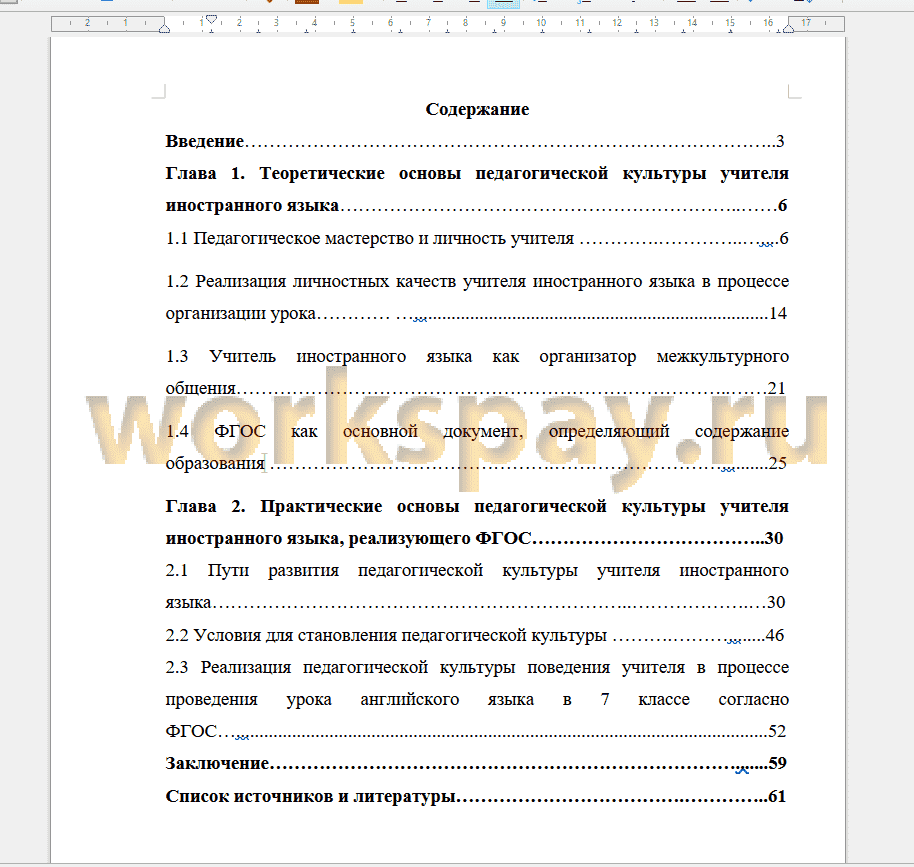Click the line "1.2 Реализация личностных качеств"
Image resolution: width=914 pixels, height=867 pixels.
[x=477, y=282]
